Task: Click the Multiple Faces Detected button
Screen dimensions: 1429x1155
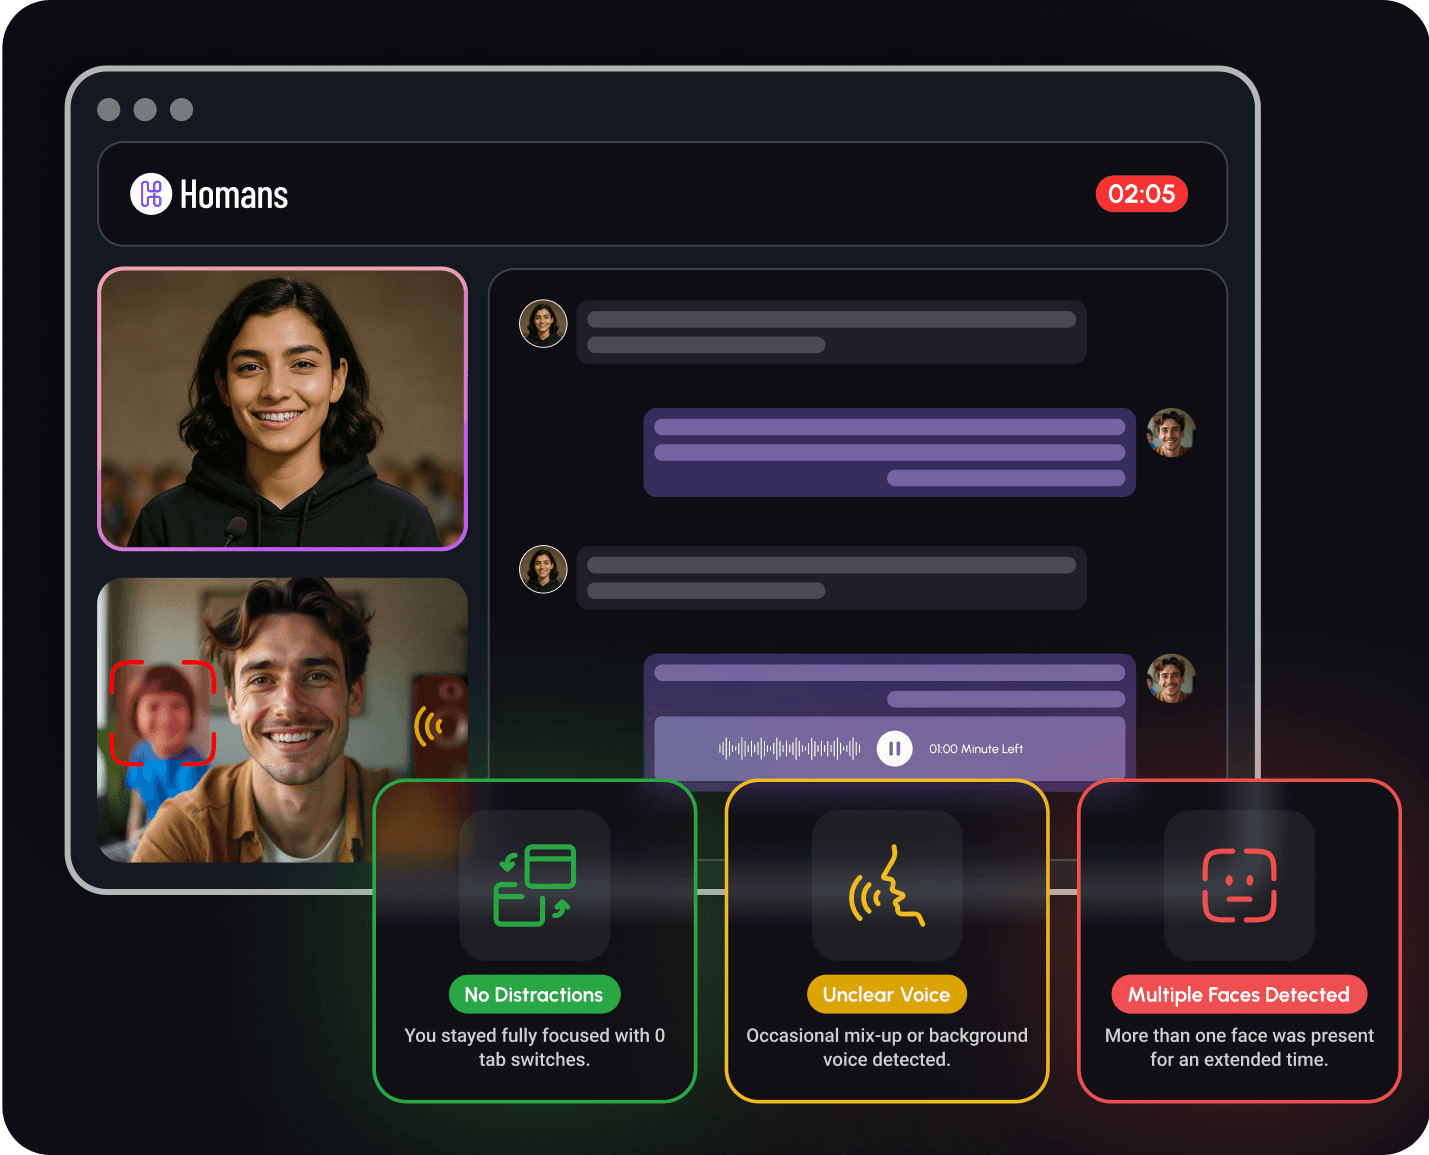Action: click(x=1238, y=994)
